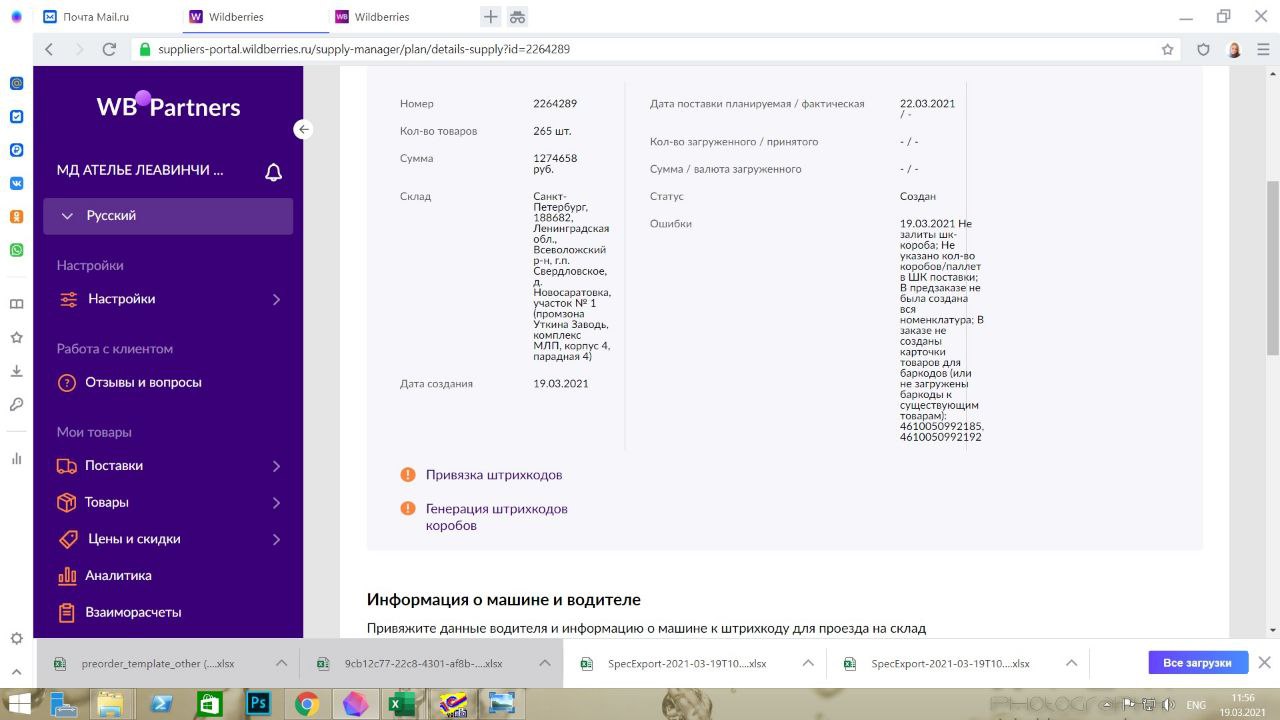
Task: Open downloads arrow icon in sidebar
Action: (16, 371)
